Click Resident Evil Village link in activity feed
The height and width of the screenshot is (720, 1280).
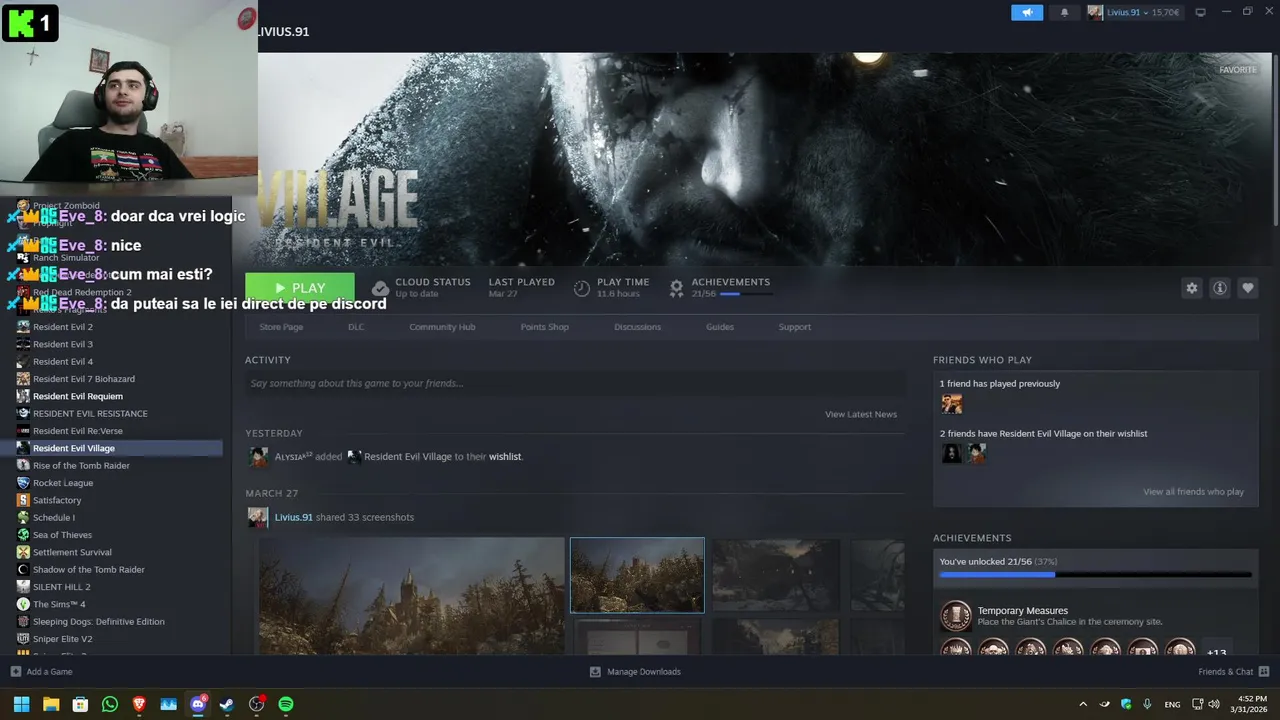click(x=408, y=457)
